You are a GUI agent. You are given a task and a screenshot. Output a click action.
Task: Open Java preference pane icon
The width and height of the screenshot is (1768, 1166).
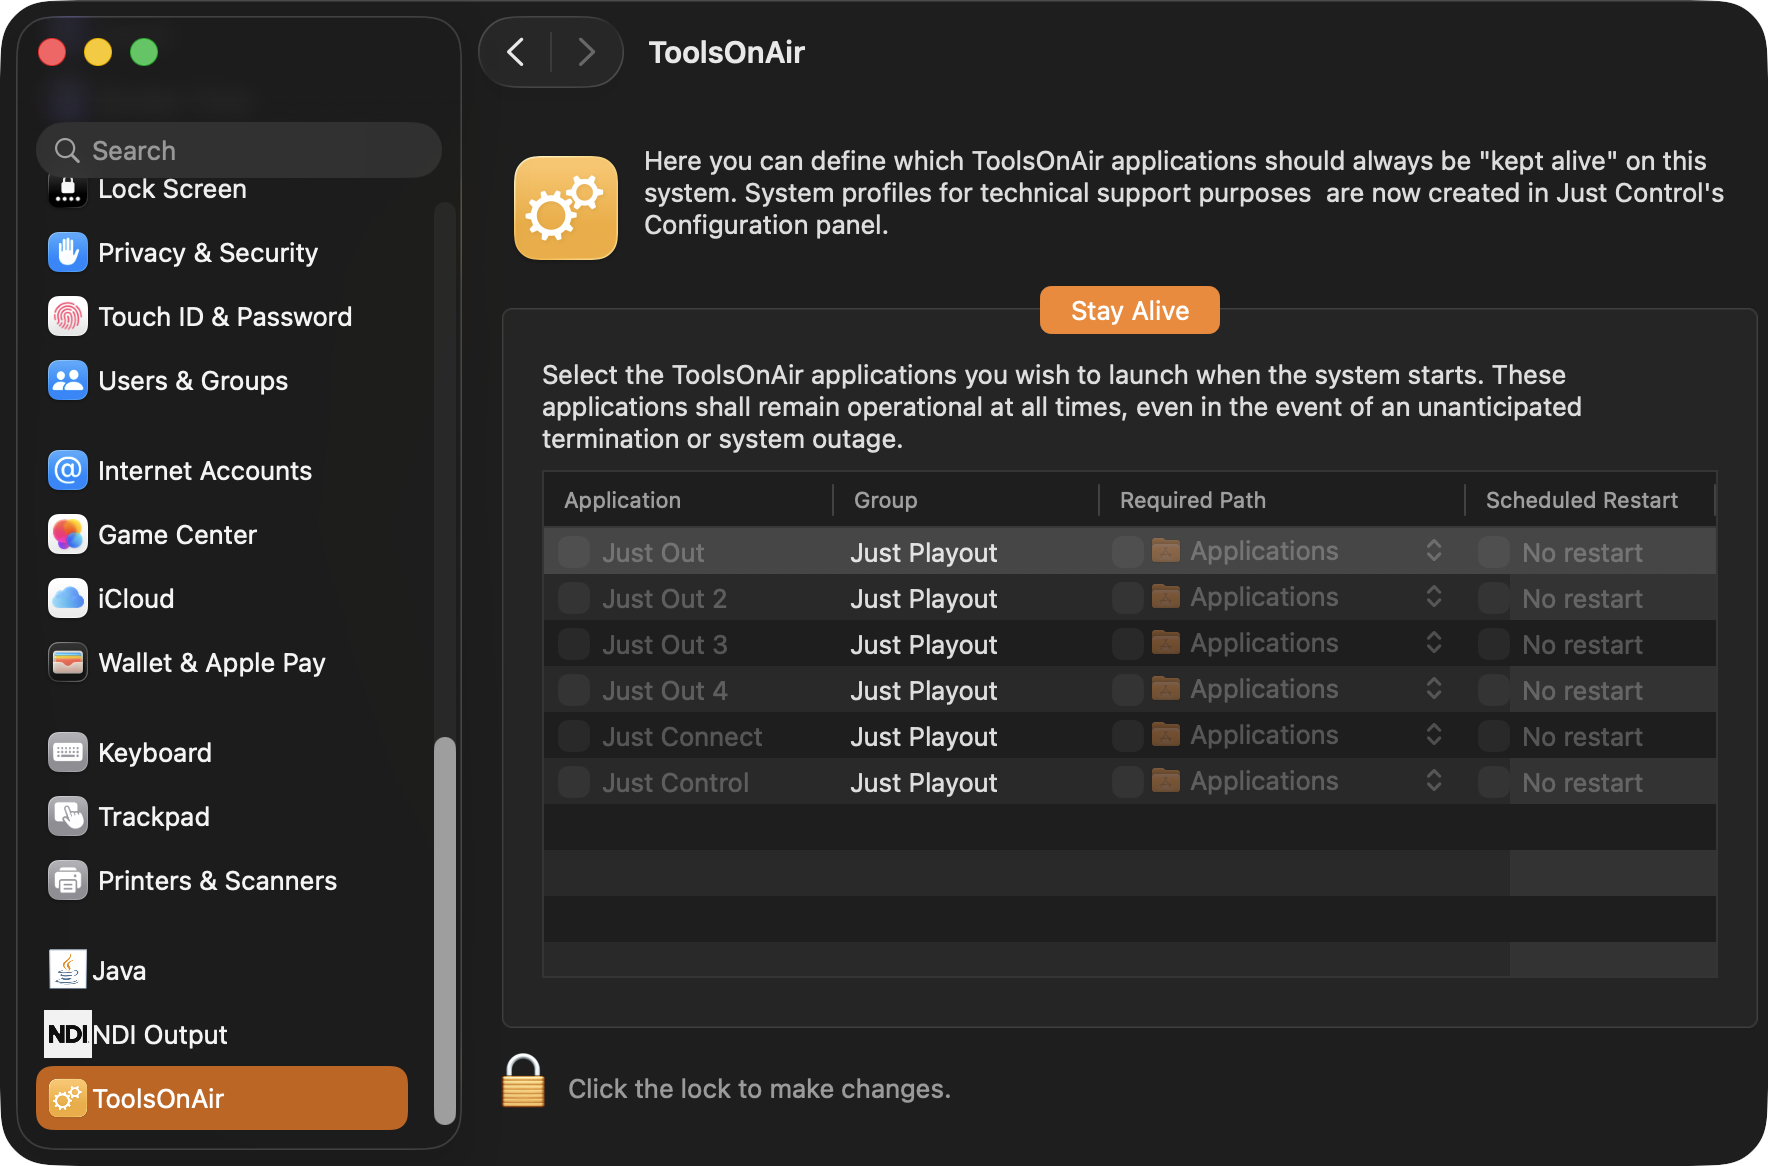[68, 970]
